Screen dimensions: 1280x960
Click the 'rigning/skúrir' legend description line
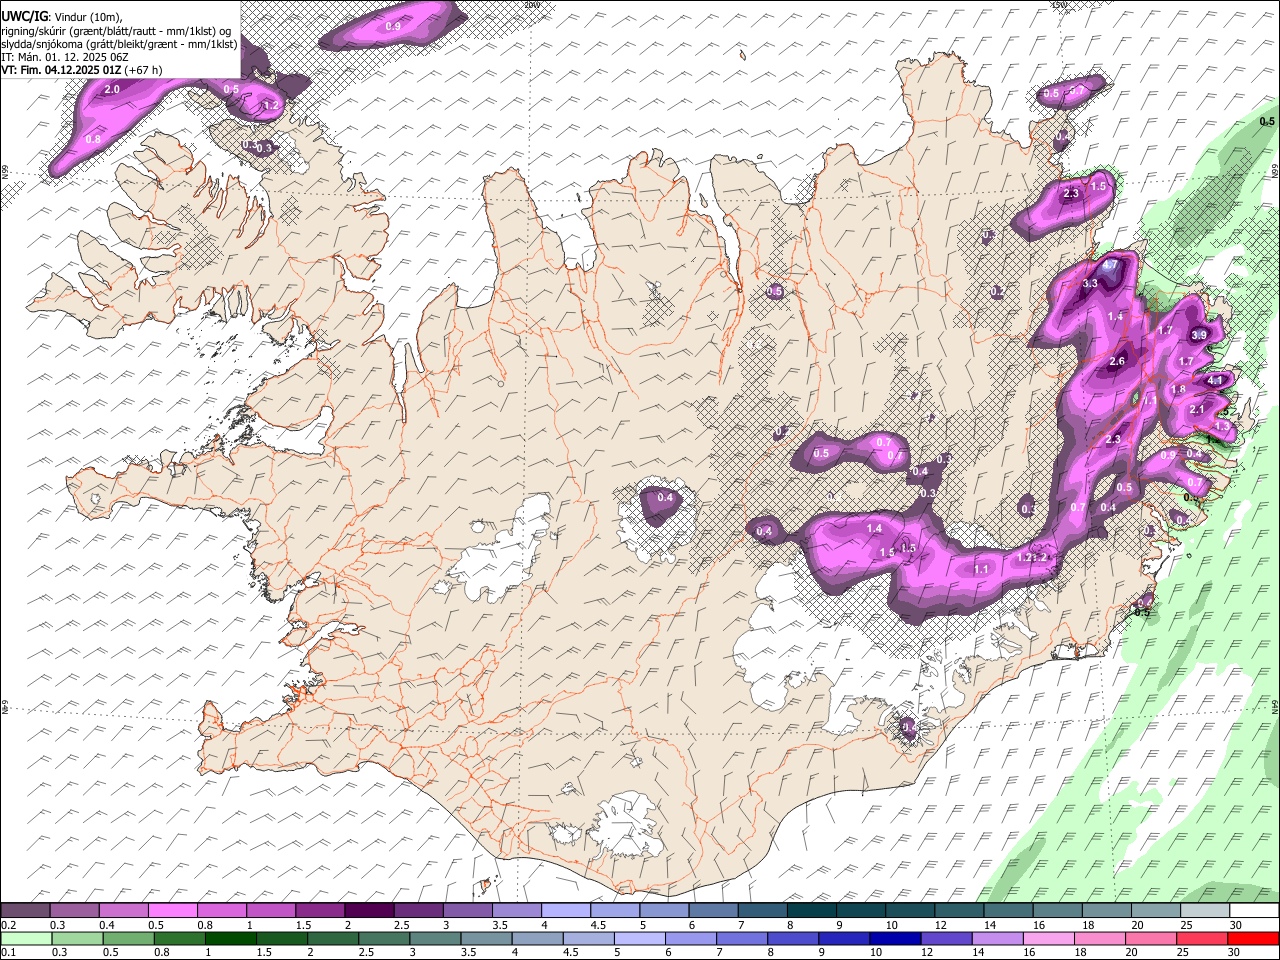pyautogui.click(x=116, y=30)
